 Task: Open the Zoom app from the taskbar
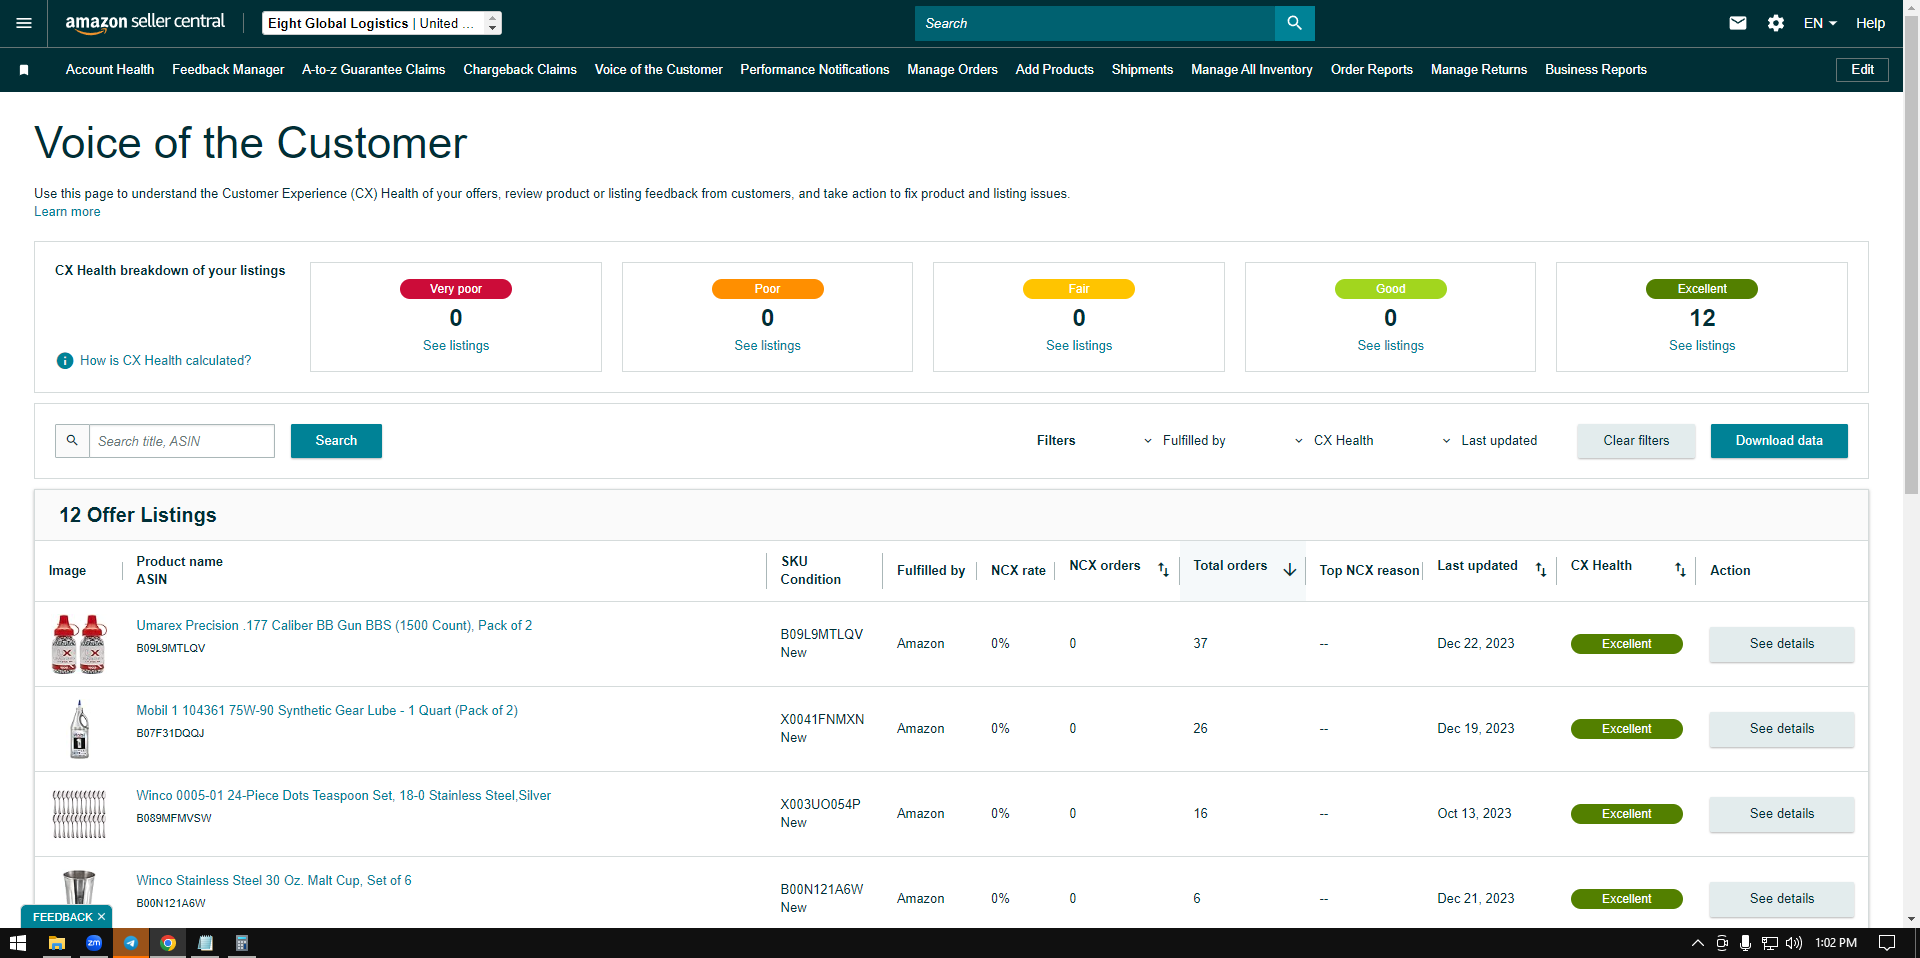(94, 943)
